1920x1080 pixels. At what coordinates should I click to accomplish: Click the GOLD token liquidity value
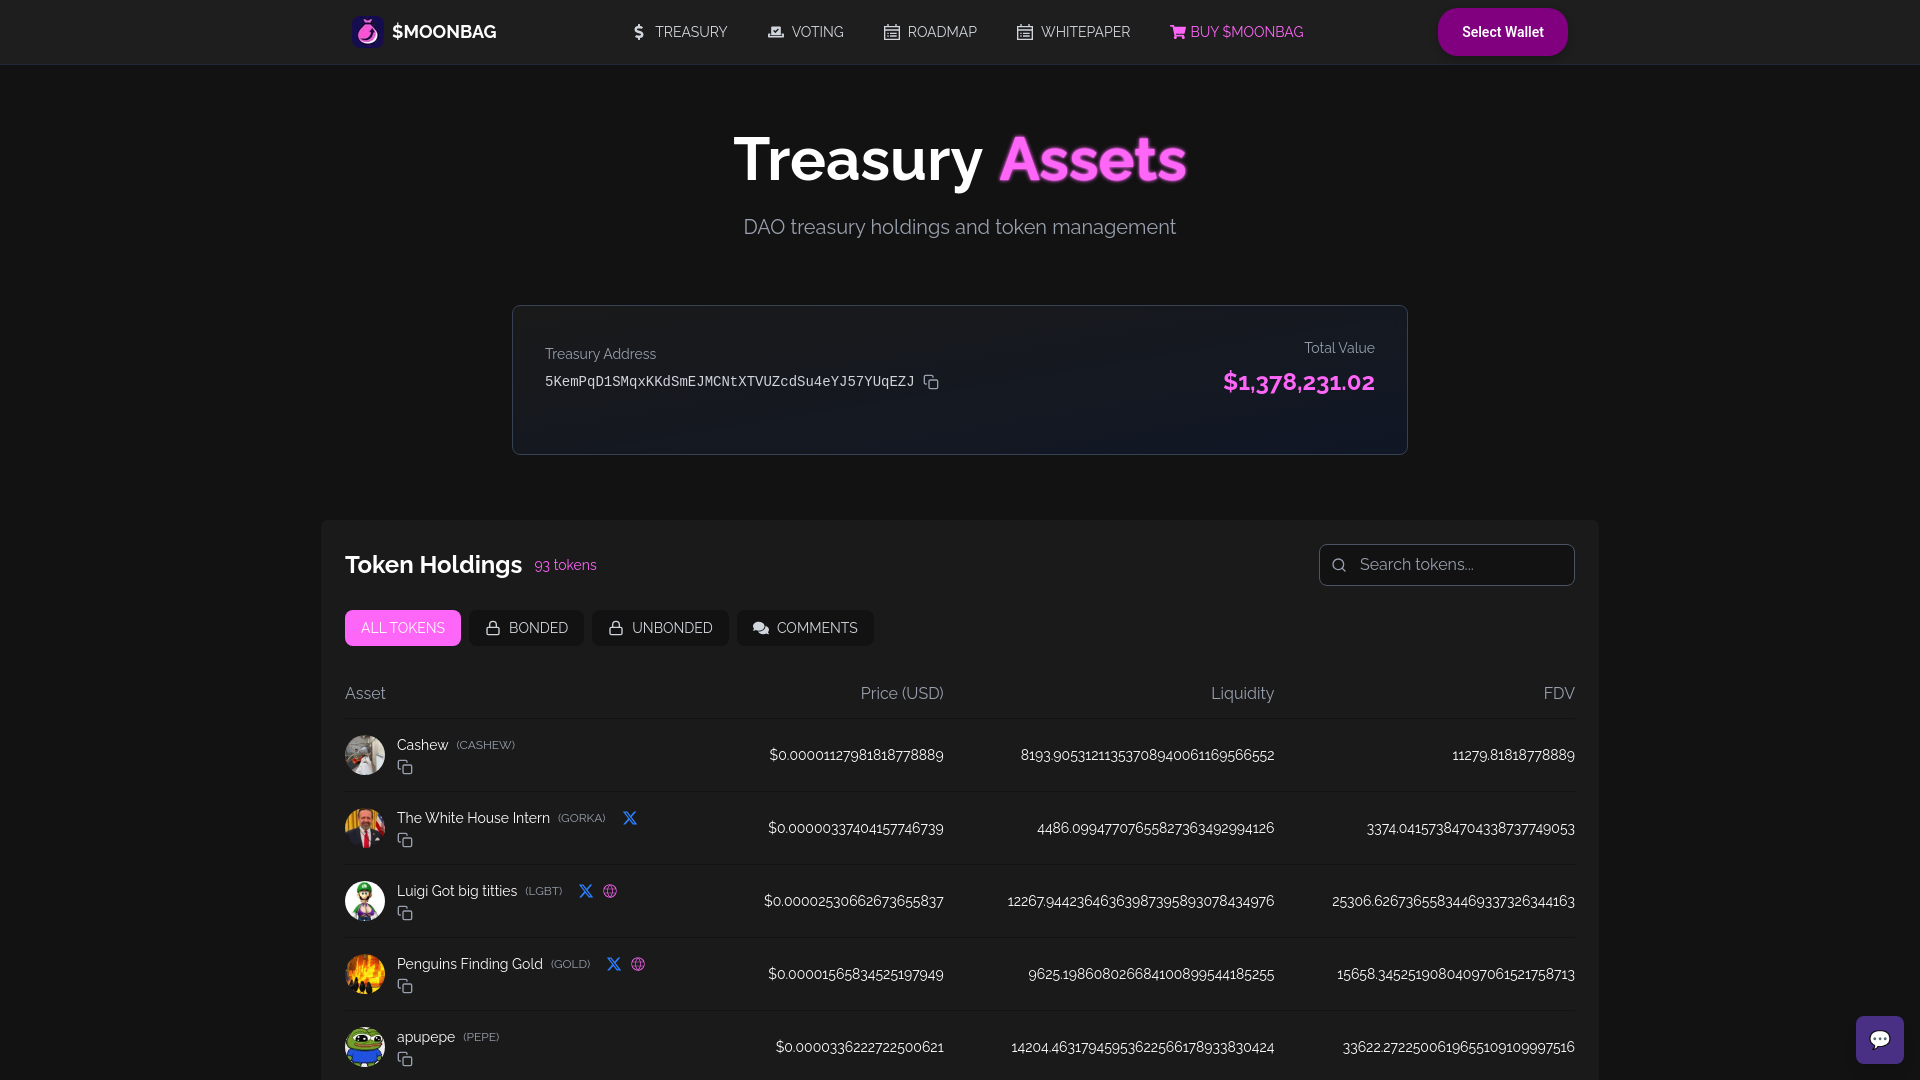tap(1151, 974)
